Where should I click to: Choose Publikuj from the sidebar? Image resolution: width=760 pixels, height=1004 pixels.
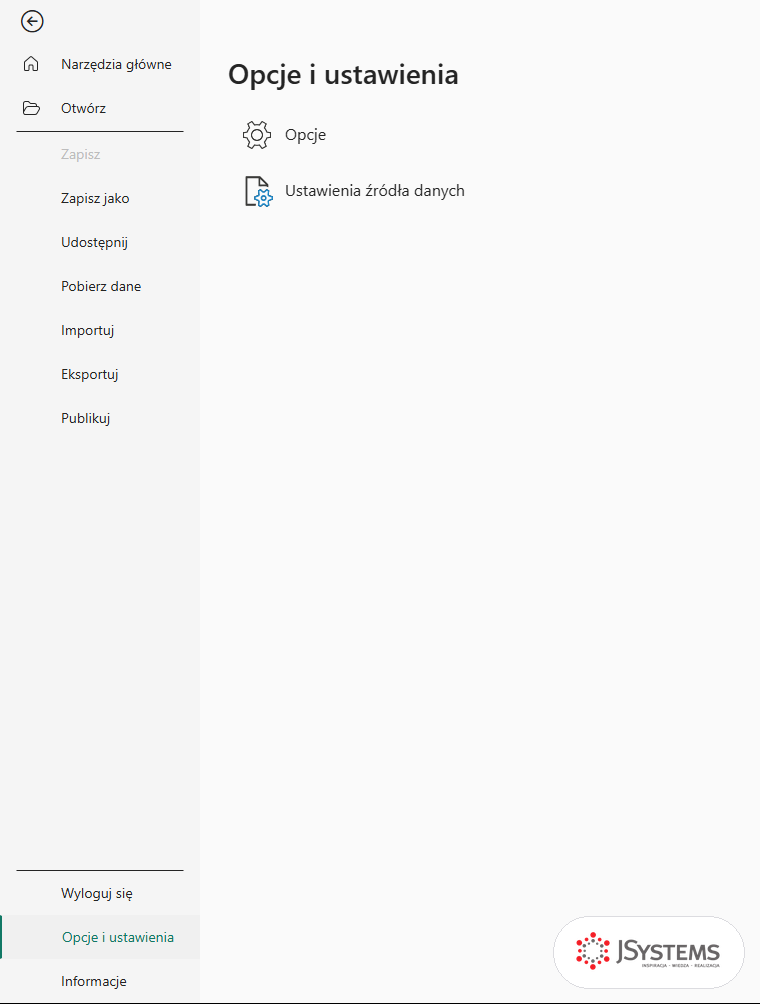pos(86,419)
